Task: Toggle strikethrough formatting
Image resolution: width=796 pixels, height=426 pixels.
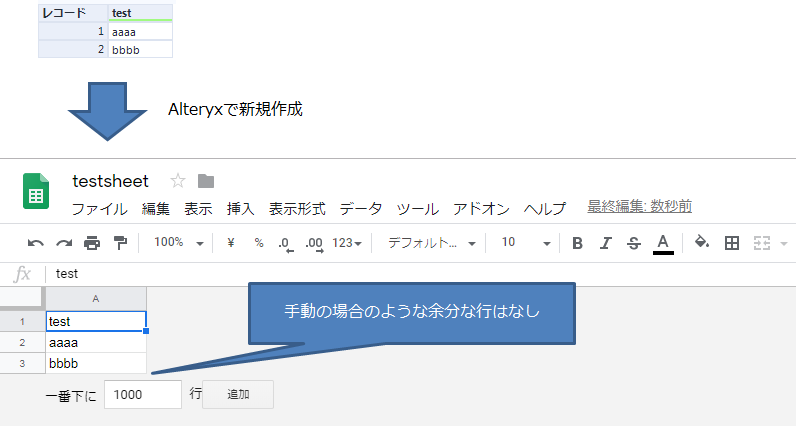Action: click(x=634, y=243)
